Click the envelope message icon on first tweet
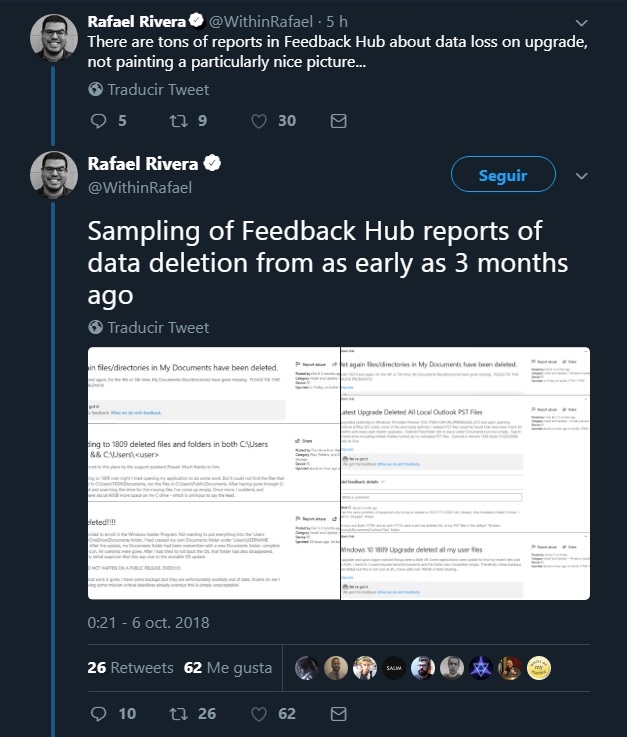 (x=338, y=121)
